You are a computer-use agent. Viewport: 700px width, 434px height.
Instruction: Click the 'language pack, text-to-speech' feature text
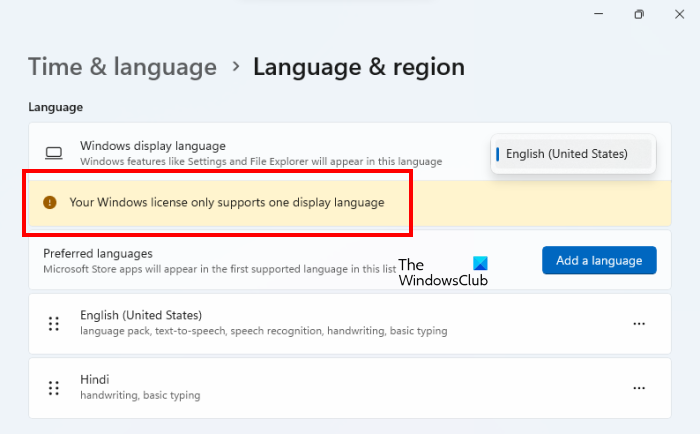point(263,331)
